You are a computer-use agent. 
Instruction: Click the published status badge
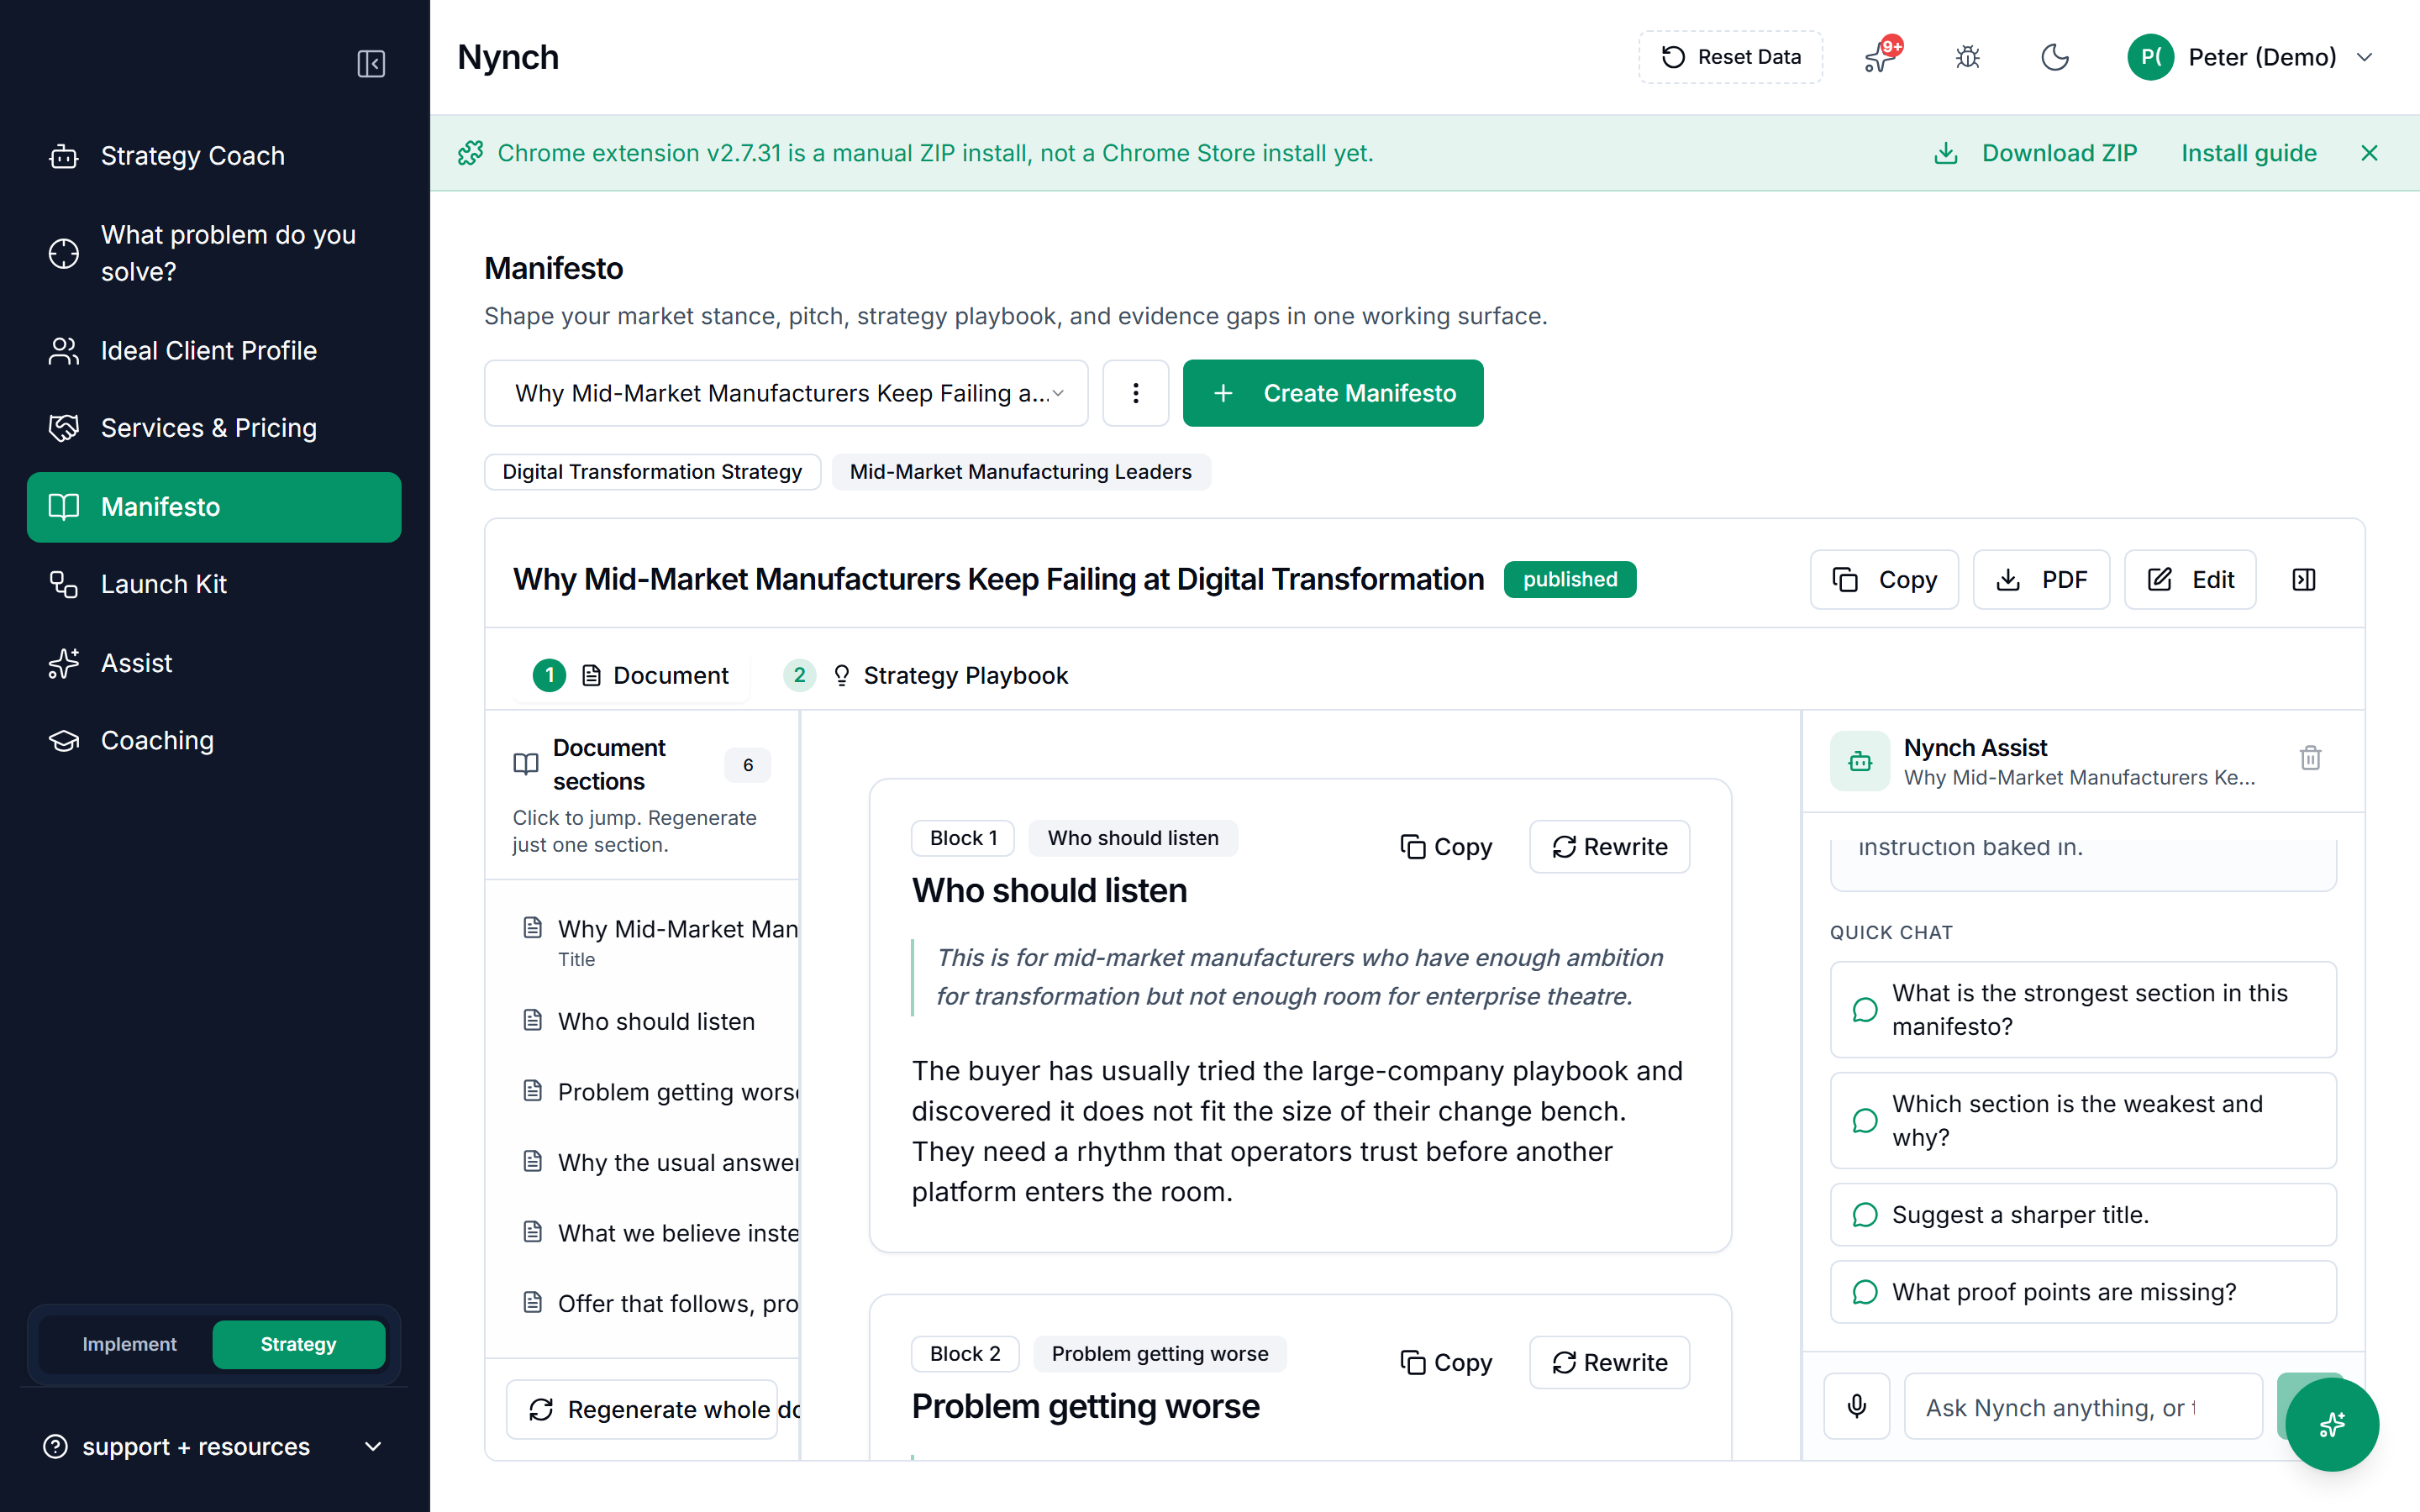tap(1570, 580)
